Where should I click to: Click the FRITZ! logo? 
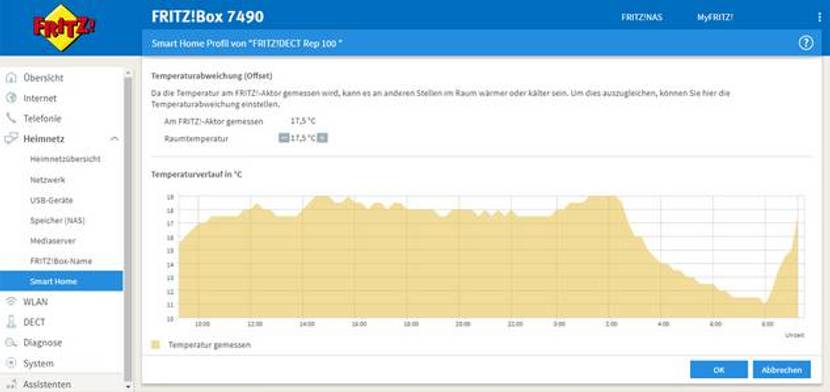click(x=64, y=28)
